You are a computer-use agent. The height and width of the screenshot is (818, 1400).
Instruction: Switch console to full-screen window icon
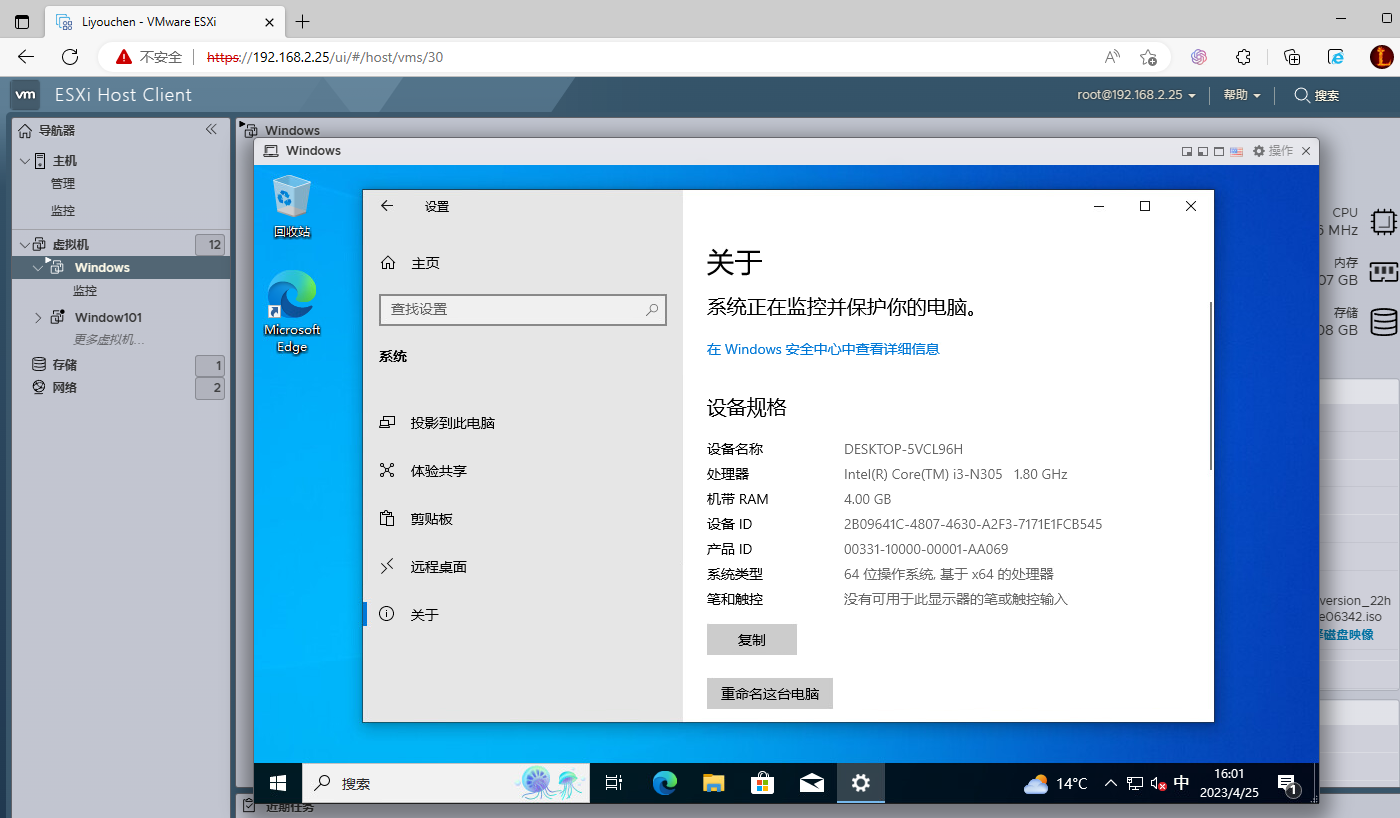[1219, 151]
